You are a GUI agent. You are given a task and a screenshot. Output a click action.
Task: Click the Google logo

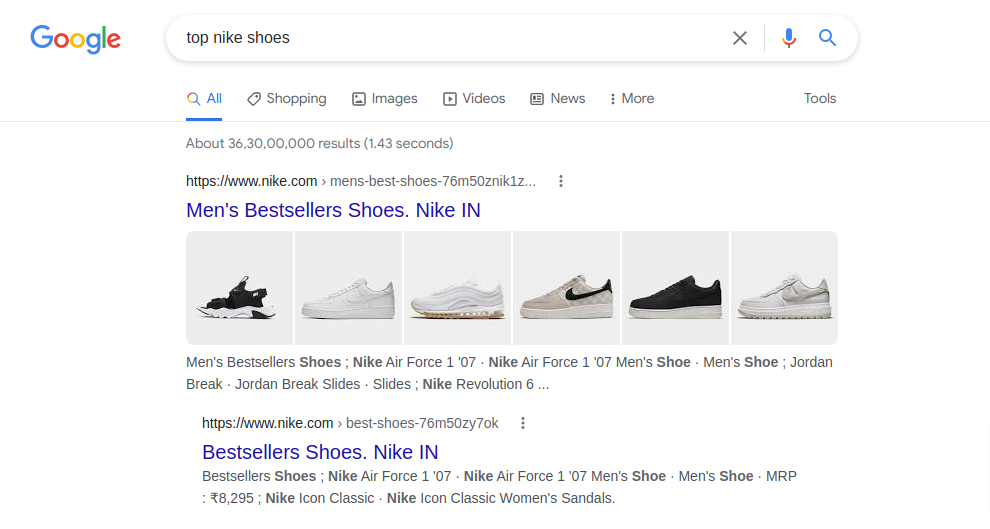[76, 39]
